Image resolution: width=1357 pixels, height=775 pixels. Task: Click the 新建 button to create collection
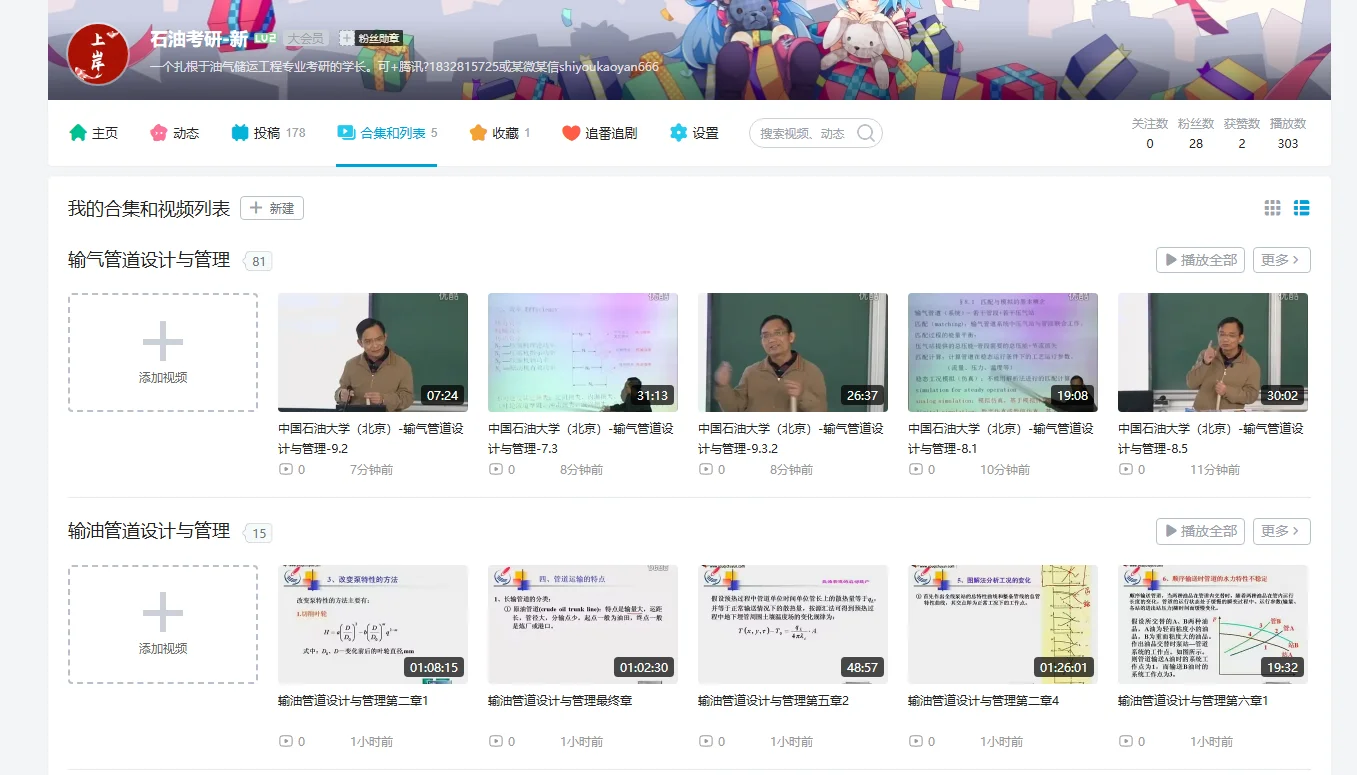coord(271,208)
